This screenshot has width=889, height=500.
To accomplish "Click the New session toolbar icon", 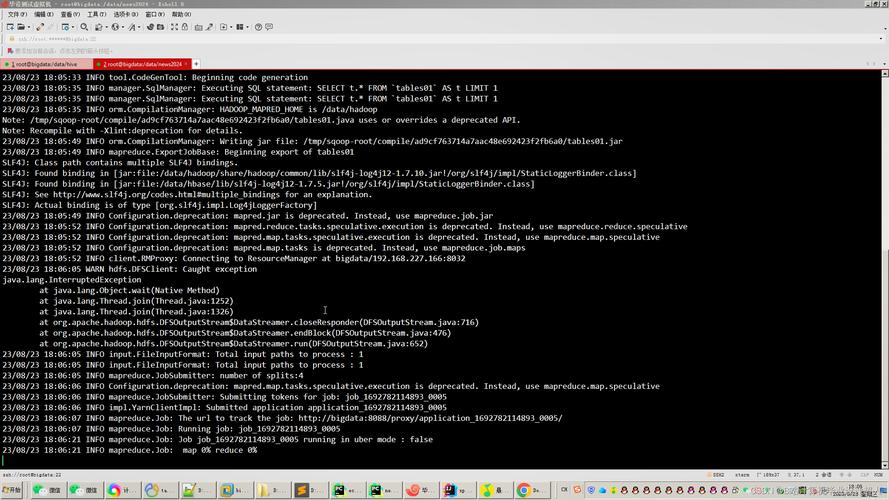I will (x=10, y=27).
